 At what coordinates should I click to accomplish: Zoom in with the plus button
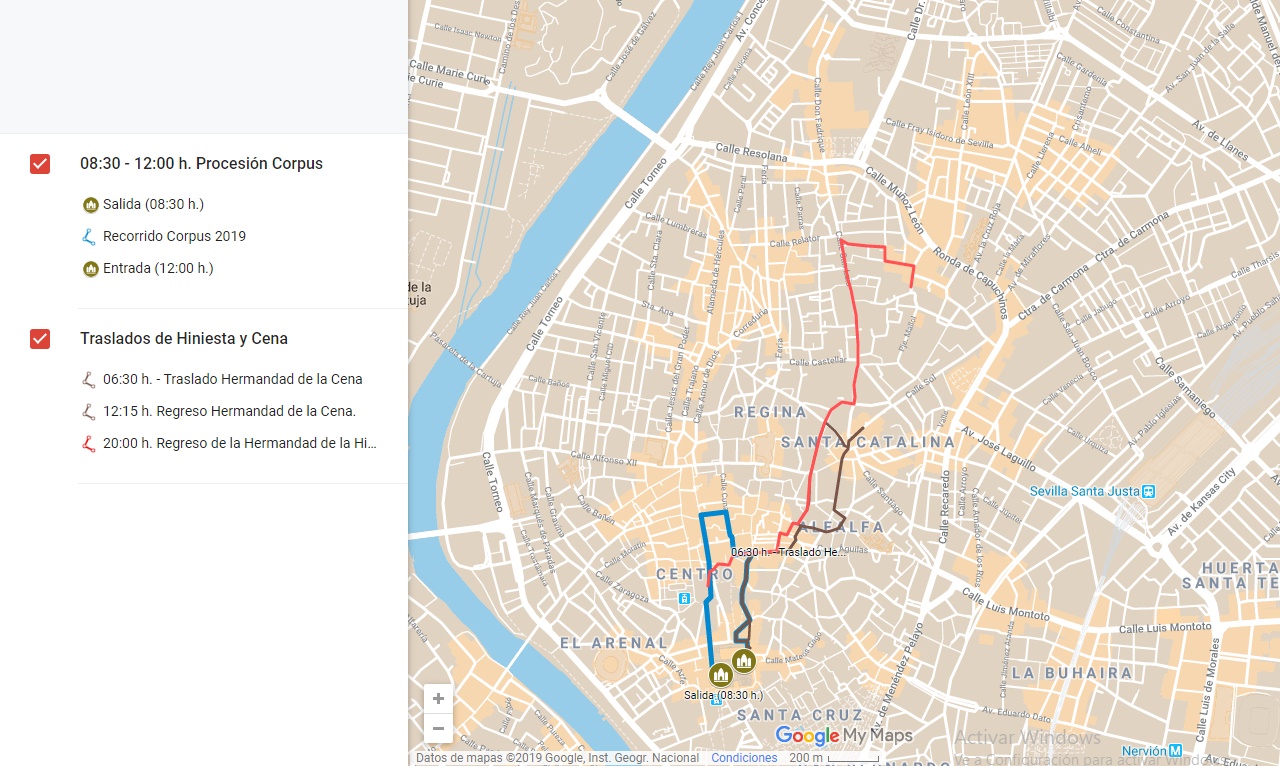point(438,698)
